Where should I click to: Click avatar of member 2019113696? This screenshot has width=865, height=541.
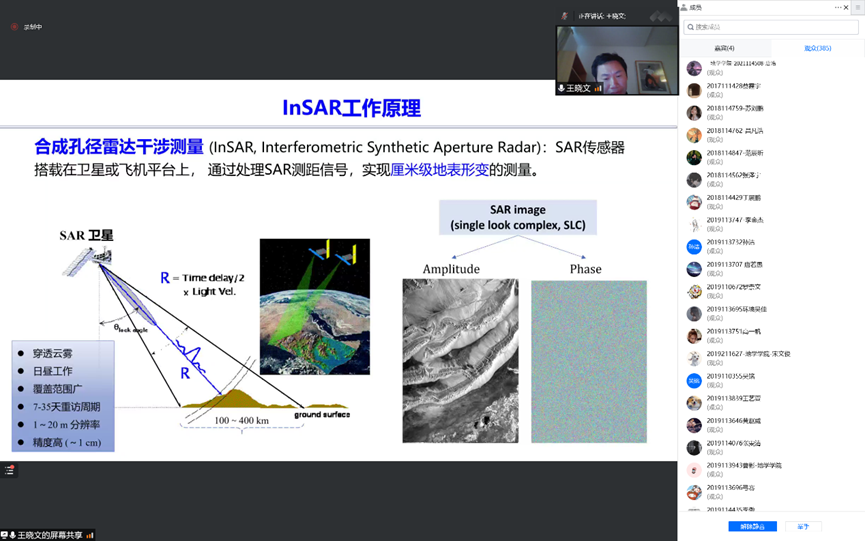click(694, 492)
